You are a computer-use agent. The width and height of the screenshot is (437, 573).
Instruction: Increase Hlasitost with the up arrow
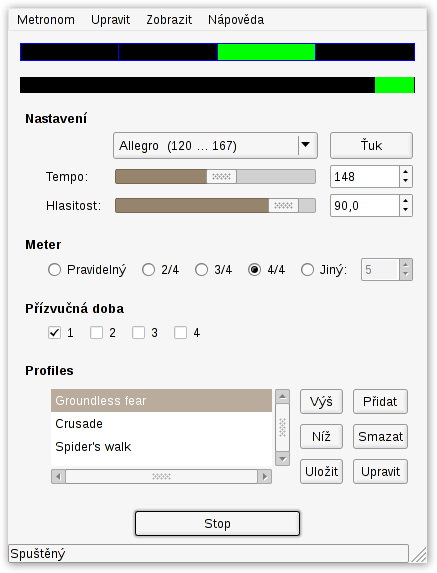(406, 201)
